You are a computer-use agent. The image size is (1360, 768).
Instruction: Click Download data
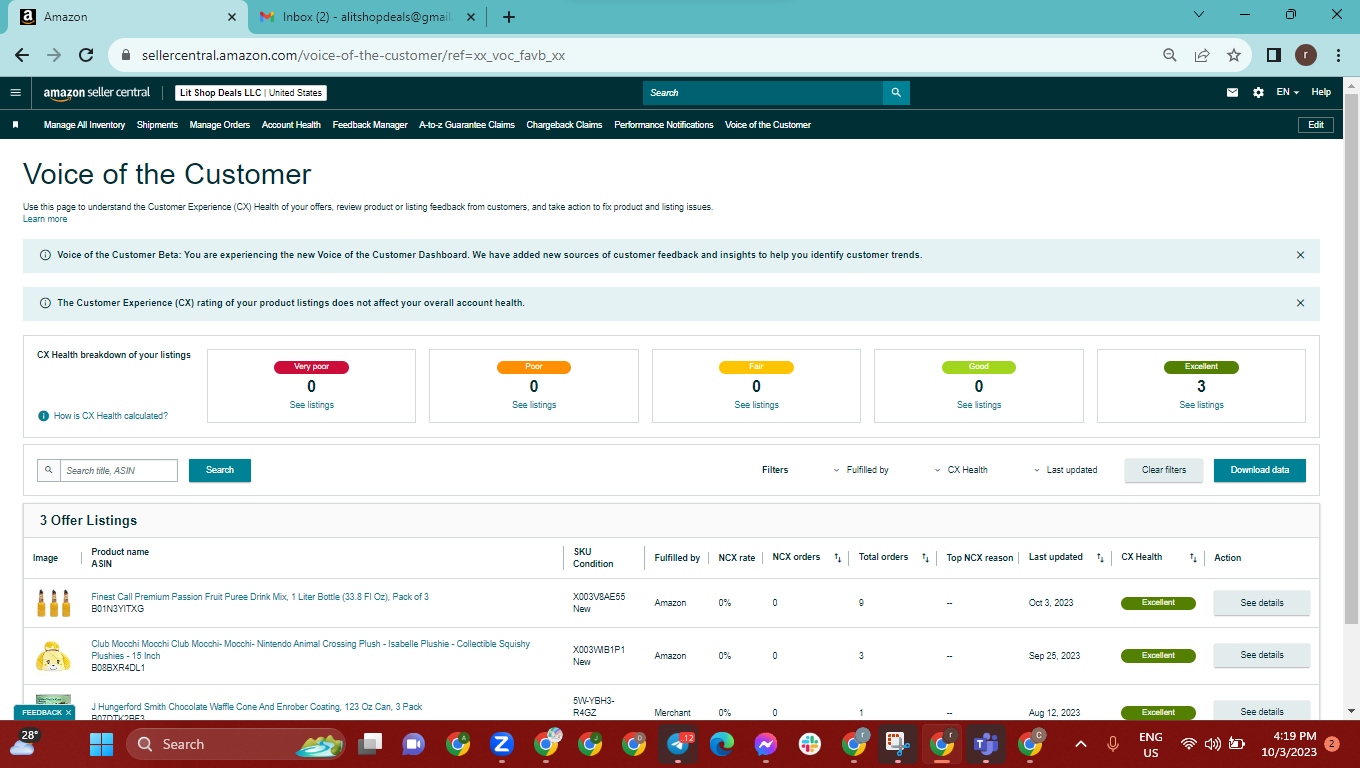[1260, 470]
